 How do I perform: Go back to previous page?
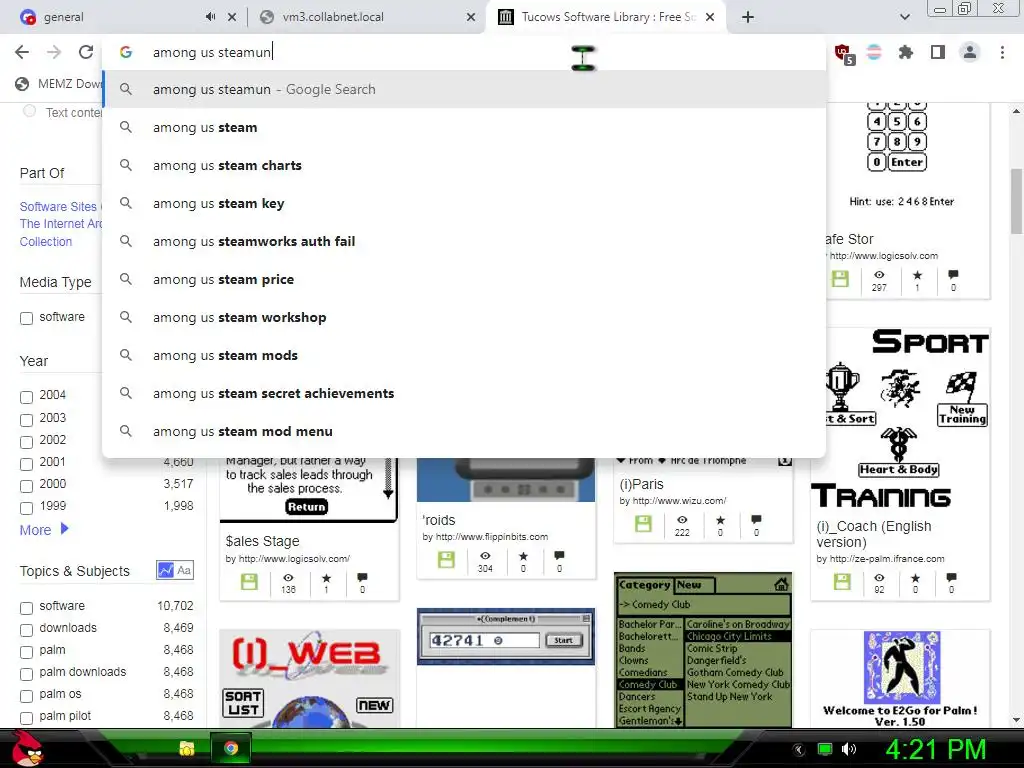click(x=22, y=52)
